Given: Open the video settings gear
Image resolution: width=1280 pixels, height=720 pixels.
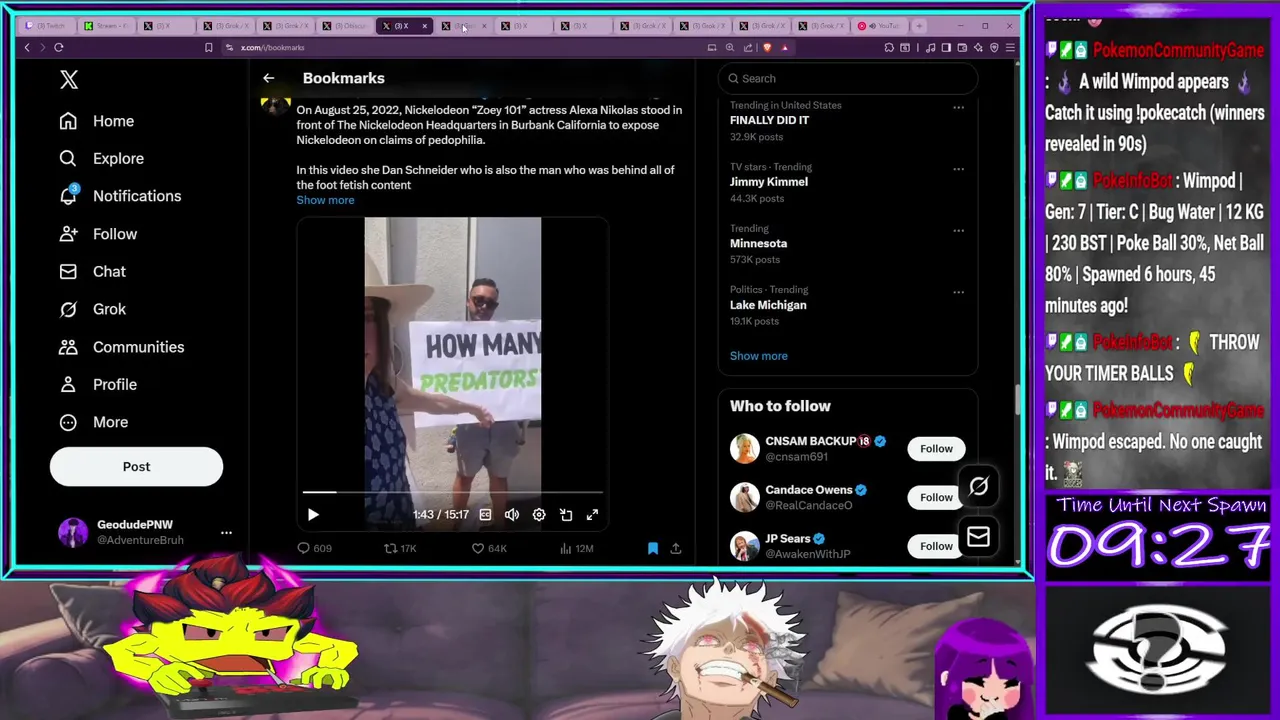Looking at the screenshot, I should point(539,515).
